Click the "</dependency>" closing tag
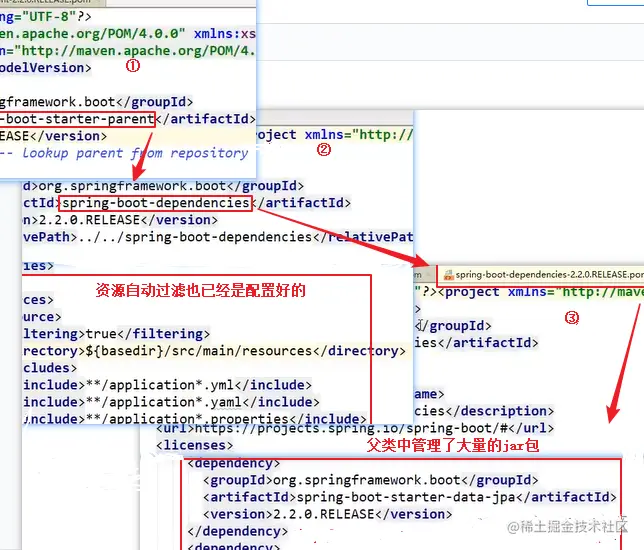 237,532
